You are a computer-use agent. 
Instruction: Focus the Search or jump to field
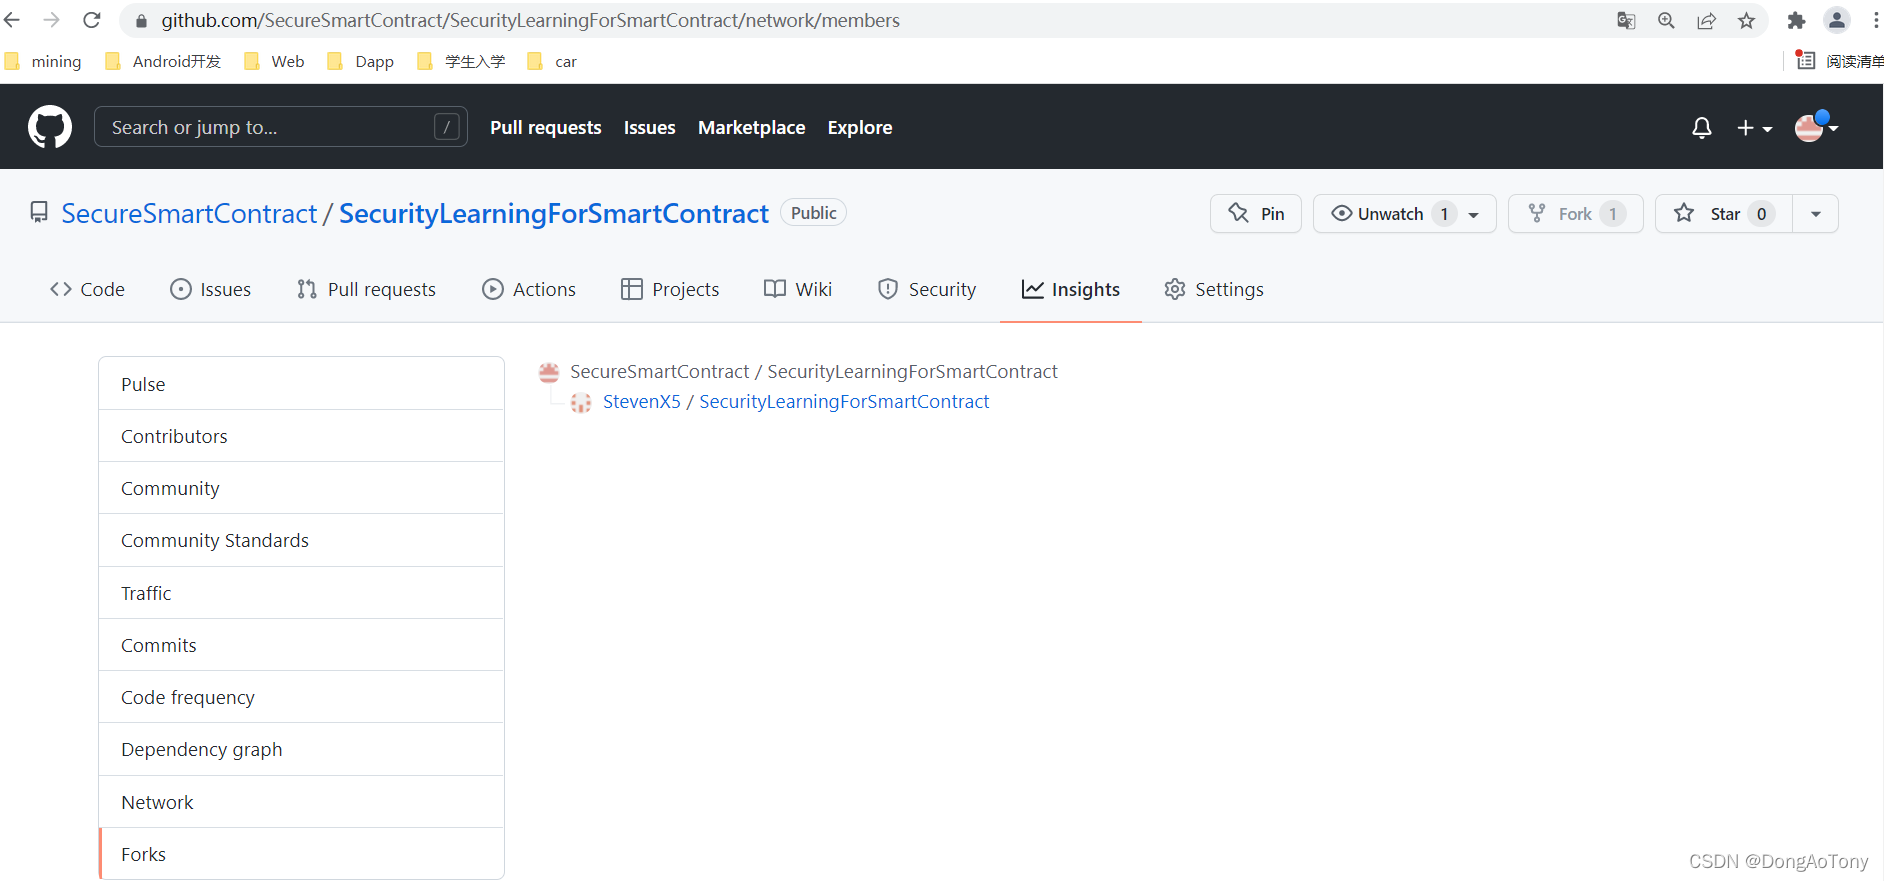(280, 127)
